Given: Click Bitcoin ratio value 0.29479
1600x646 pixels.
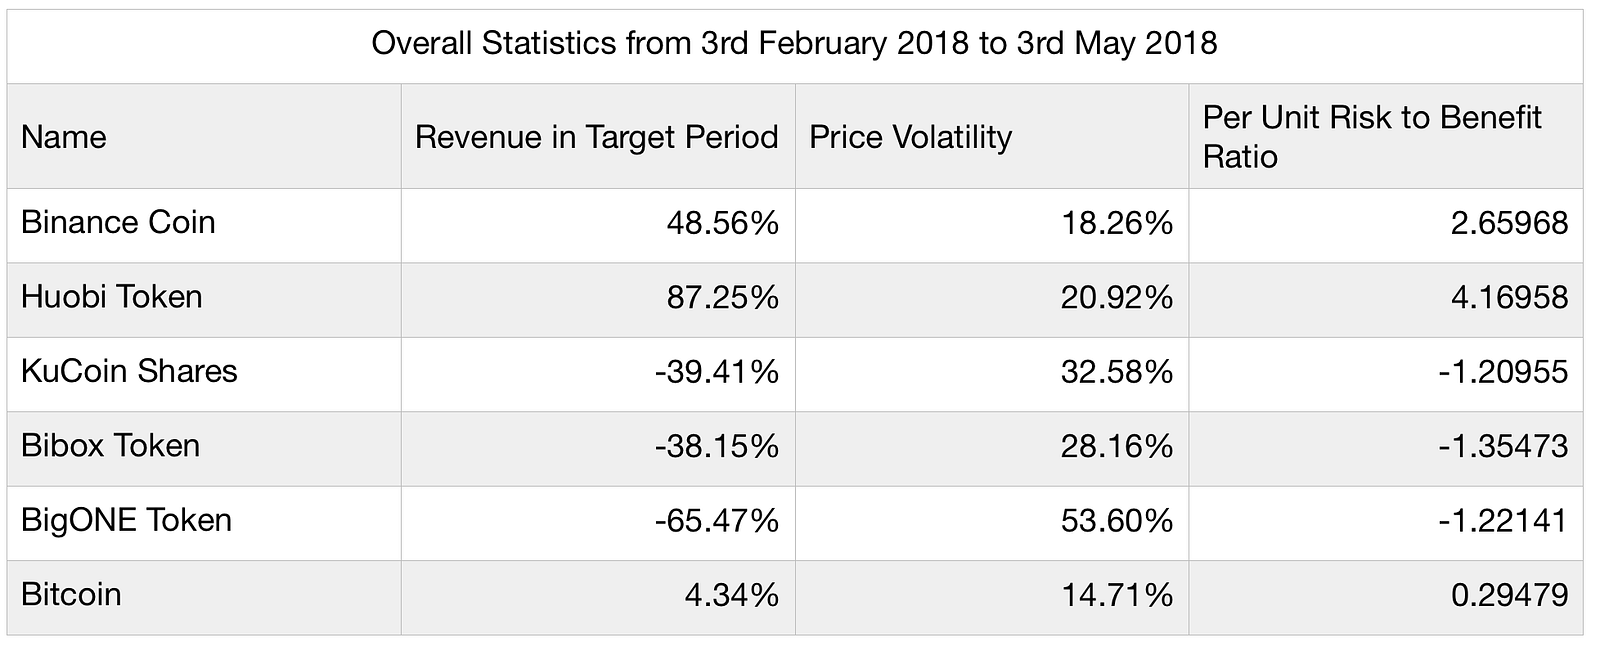Looking at the screenshot, I should pos(1509,595).
